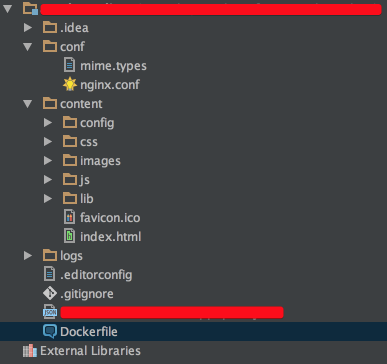Expand the config folder arrow
The height and width of the screenshot is (364, 387).
tap(48, 123)
